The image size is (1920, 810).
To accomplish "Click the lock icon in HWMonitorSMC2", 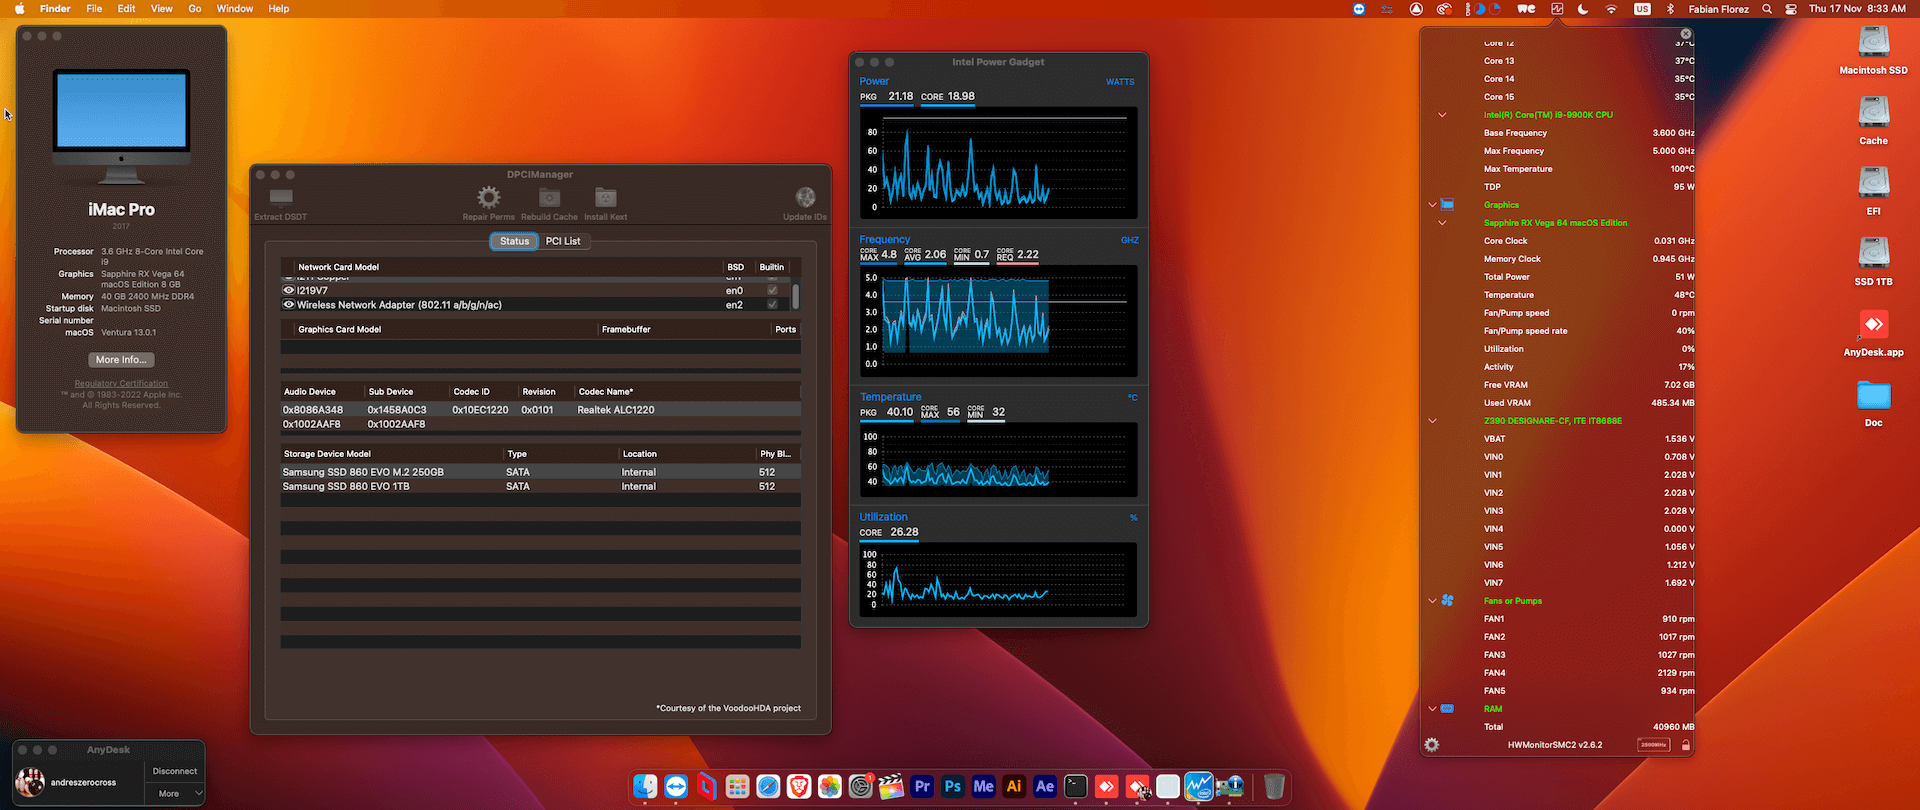I will 1685,745.
